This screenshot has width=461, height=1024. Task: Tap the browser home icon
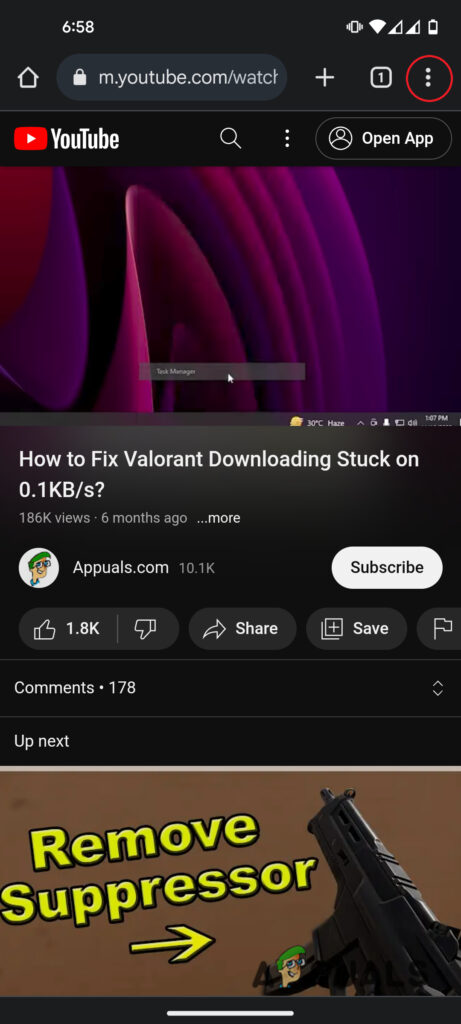28,78
